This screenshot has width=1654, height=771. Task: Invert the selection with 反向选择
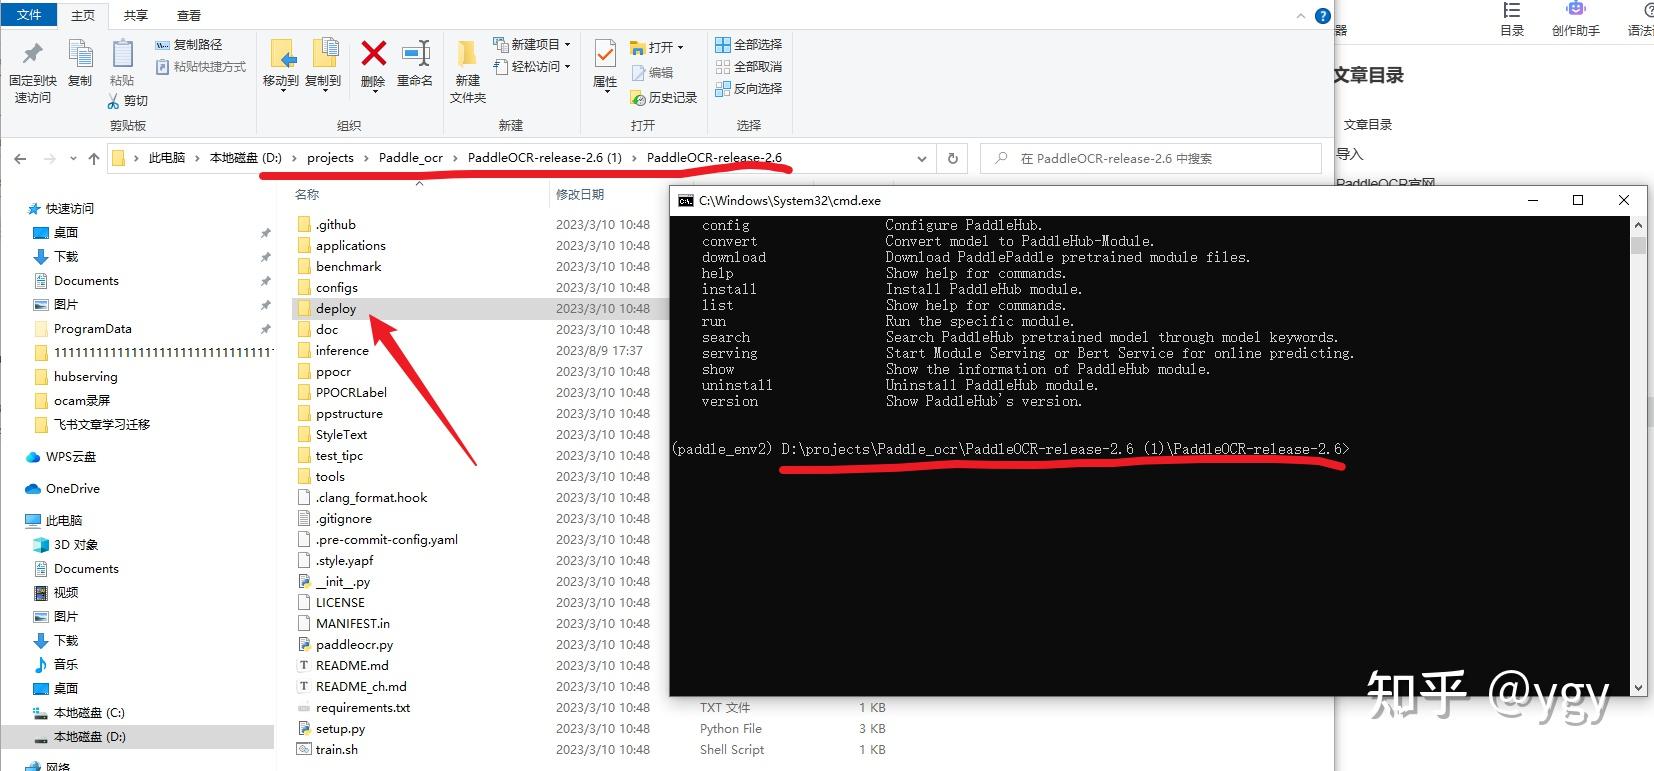pyautogui.click(x=749, y=89)
